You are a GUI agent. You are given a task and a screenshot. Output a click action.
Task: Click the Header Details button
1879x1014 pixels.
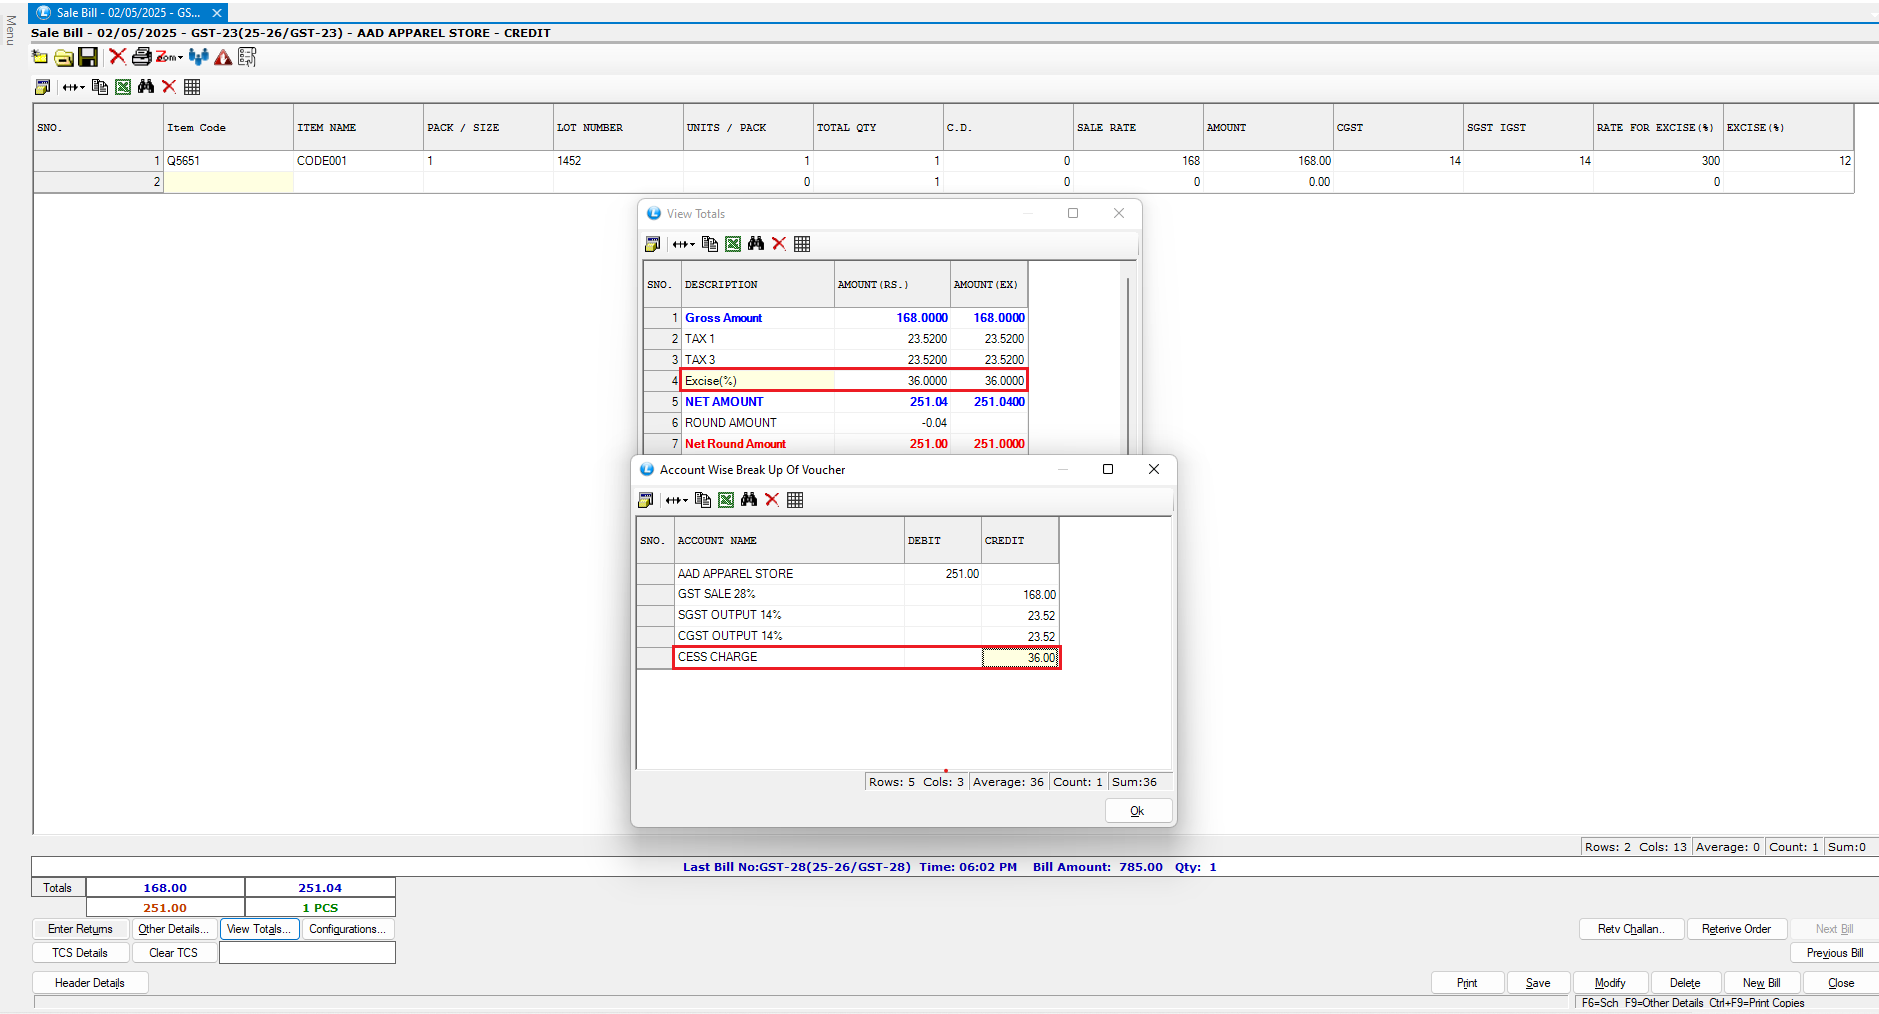pos(90,983)
